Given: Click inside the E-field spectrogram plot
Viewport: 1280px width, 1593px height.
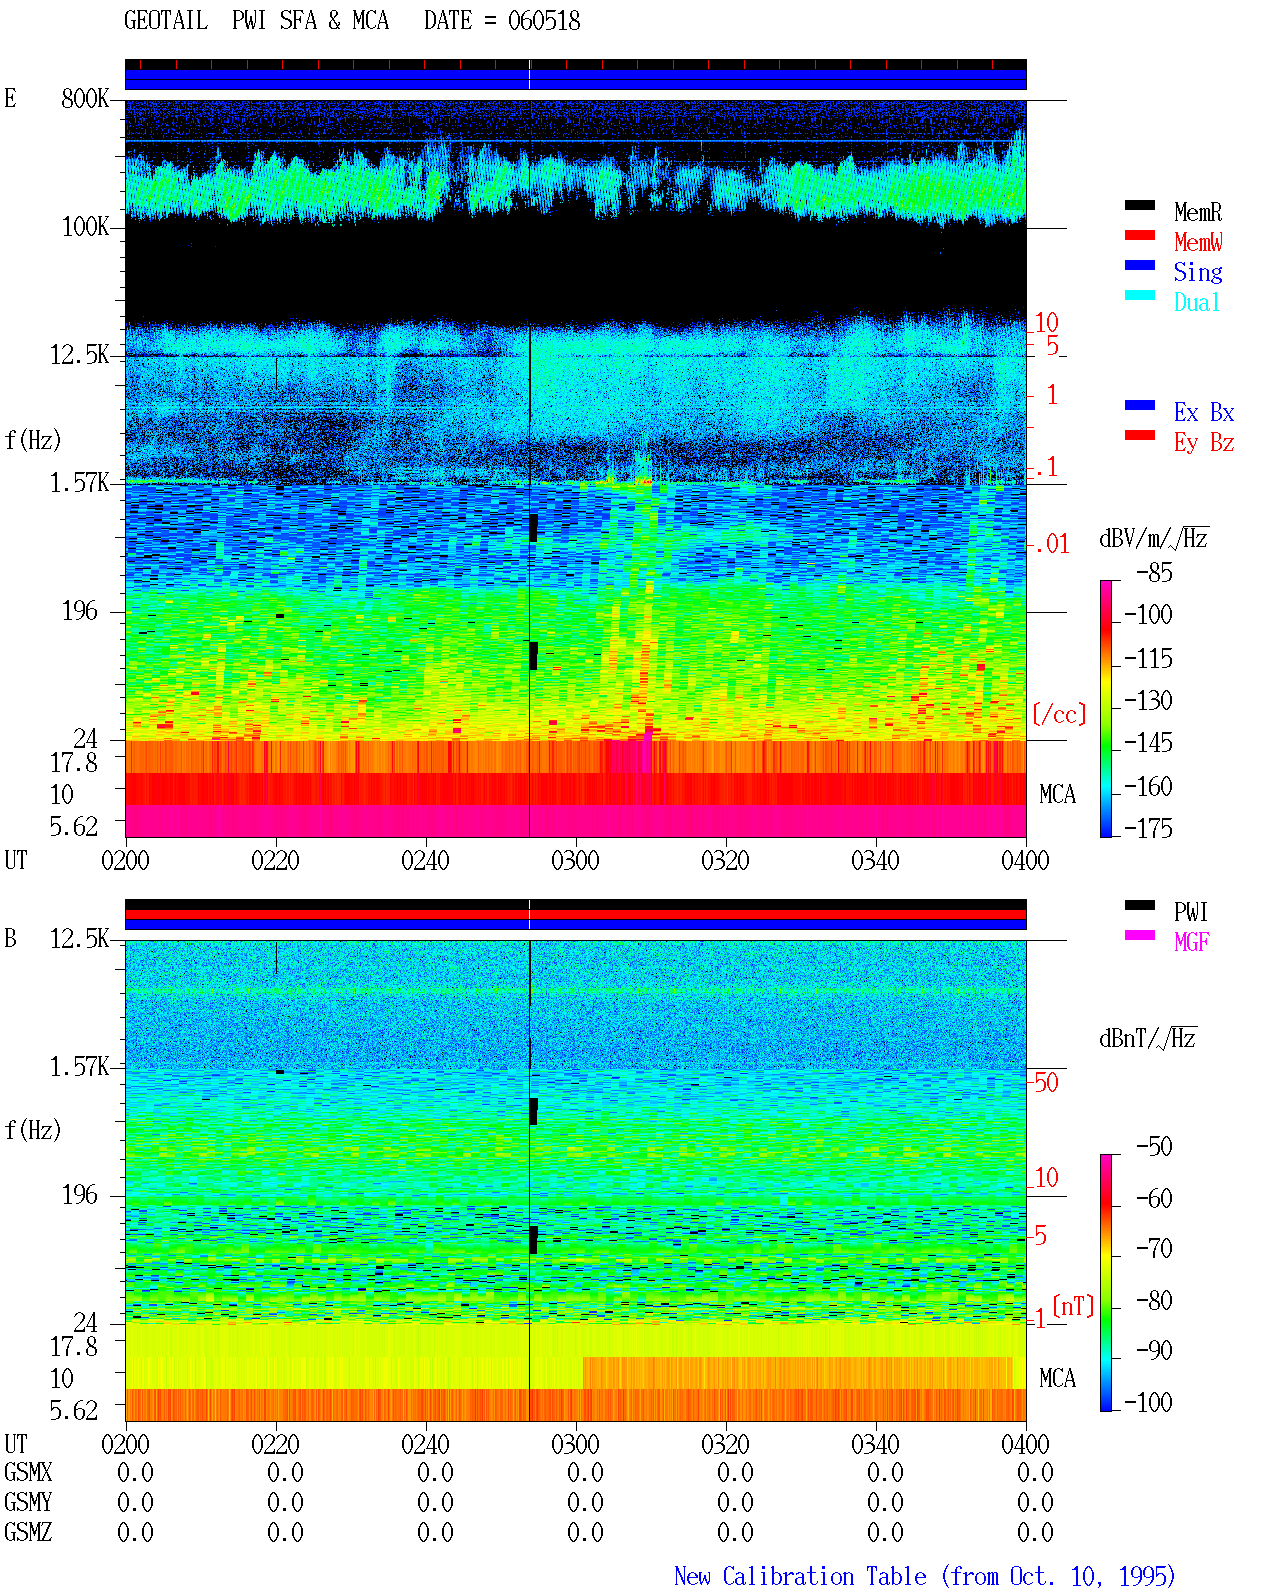Looking at the screenshot, I should [576, 468].
